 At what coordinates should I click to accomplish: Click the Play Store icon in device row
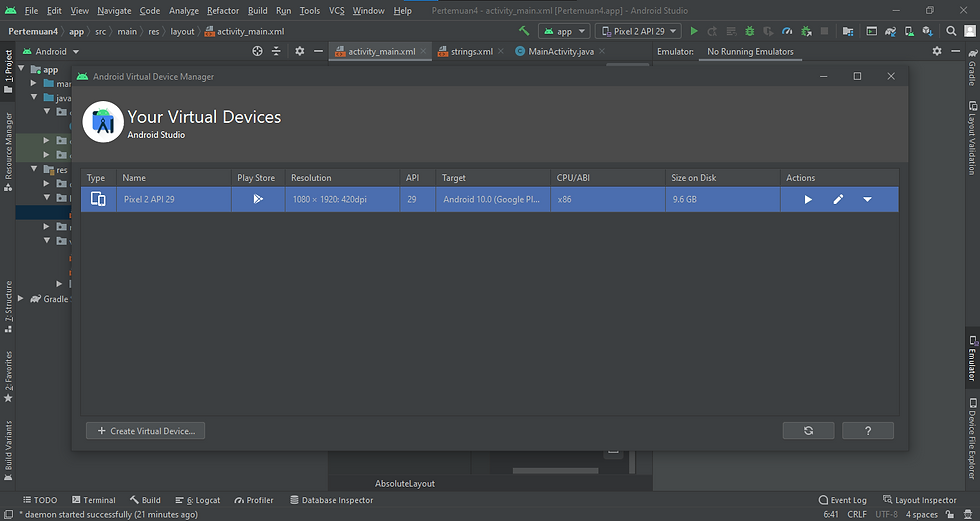pos(258,199)
